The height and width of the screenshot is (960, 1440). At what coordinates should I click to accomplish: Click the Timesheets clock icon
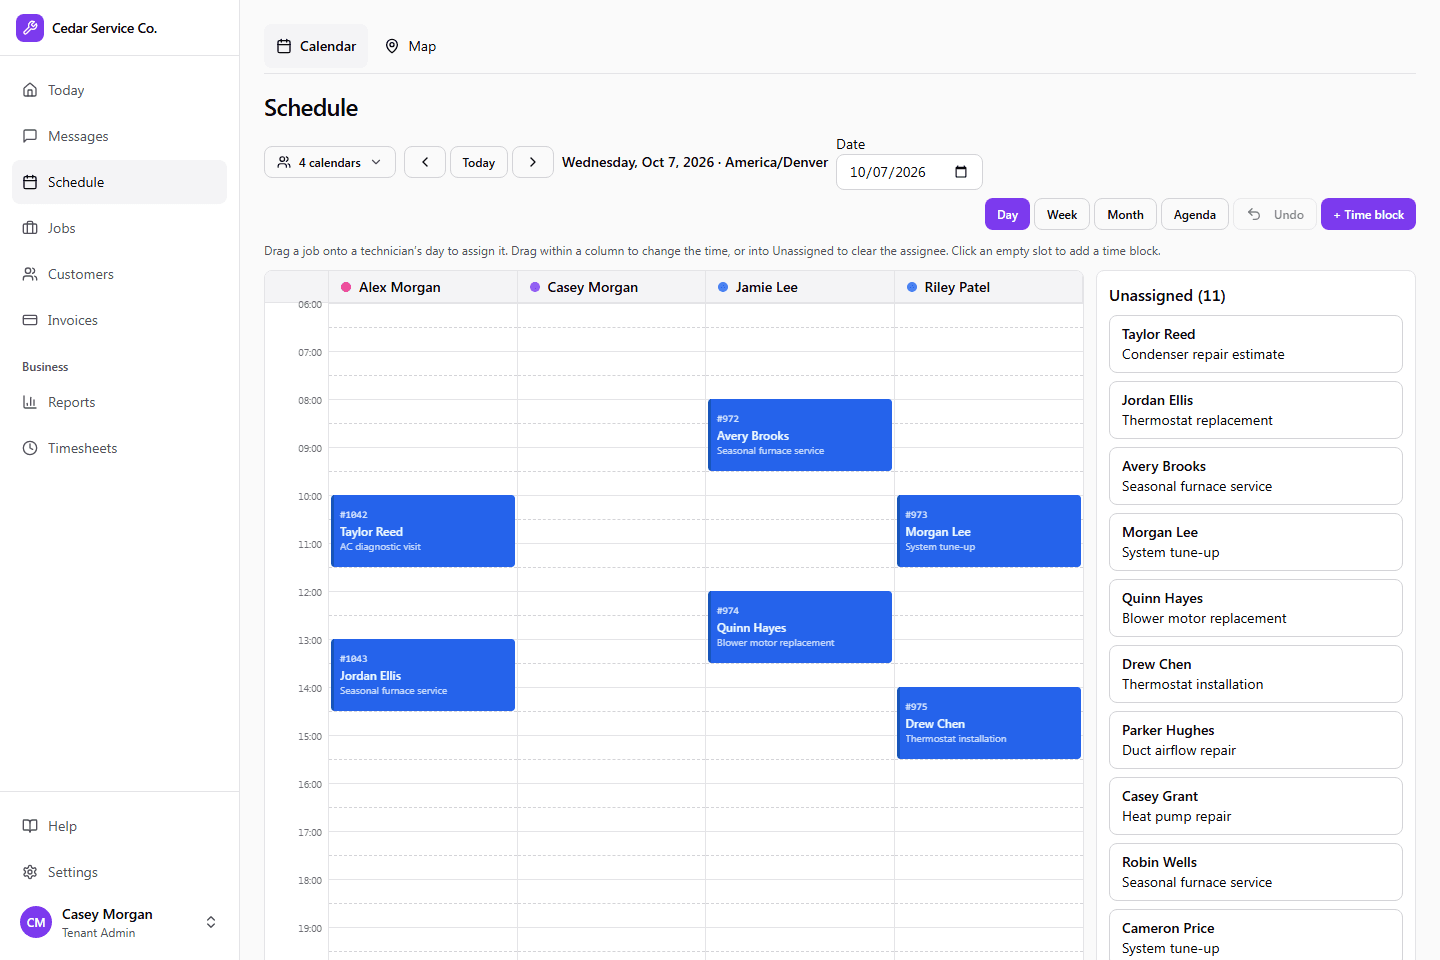point(30,448)
